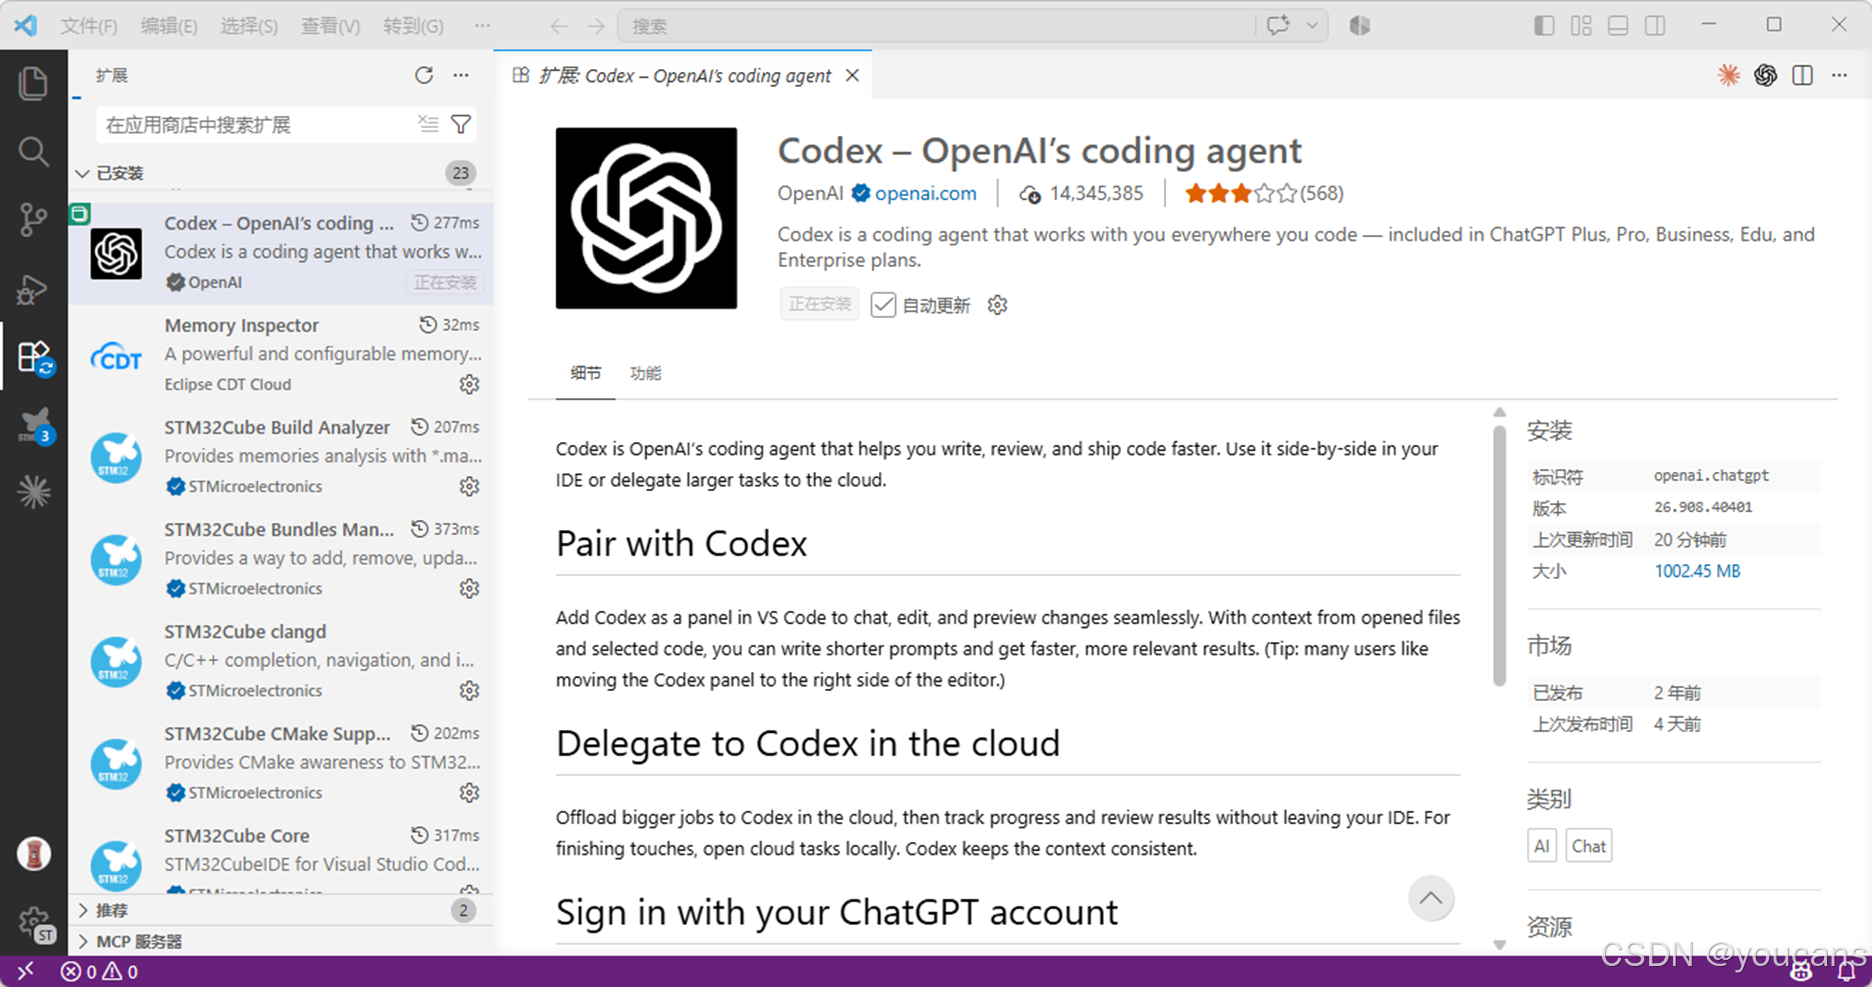Open the dropdown arrow beside the chat icon
Screen dimensions: 1872x987
1312,26
